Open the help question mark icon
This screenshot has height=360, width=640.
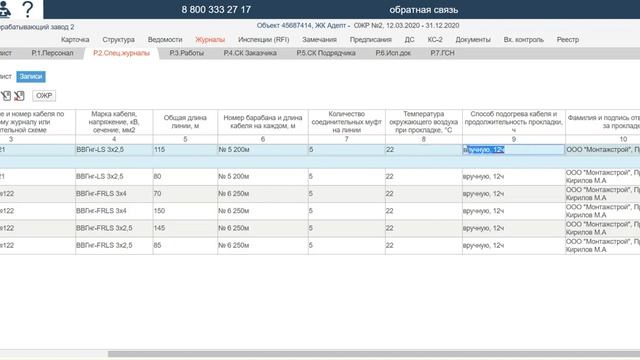[27, 9]
